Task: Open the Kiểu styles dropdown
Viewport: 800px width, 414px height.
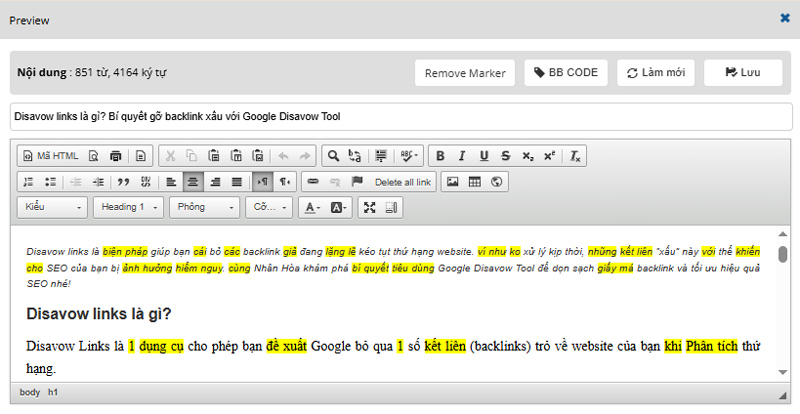Action: point(52,208)
